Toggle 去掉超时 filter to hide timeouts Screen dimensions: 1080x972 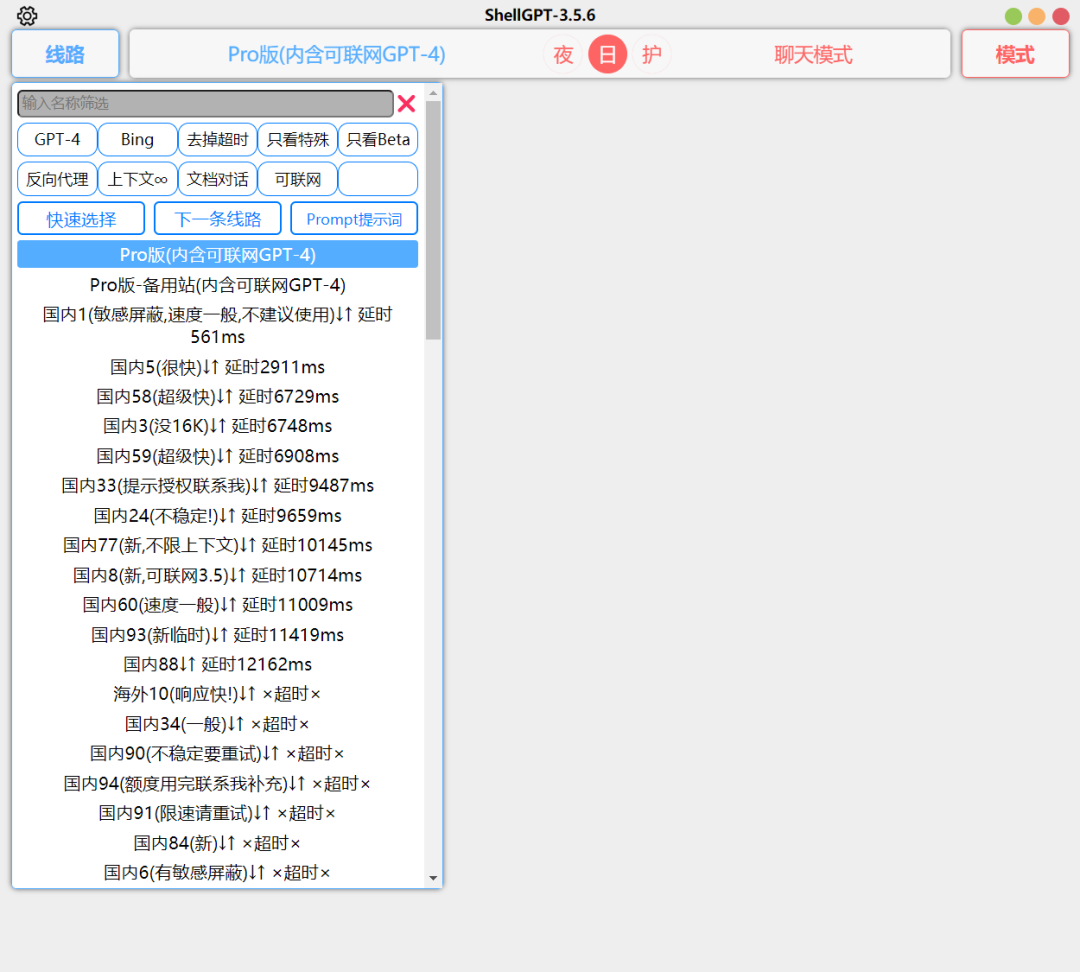[217, 140]
